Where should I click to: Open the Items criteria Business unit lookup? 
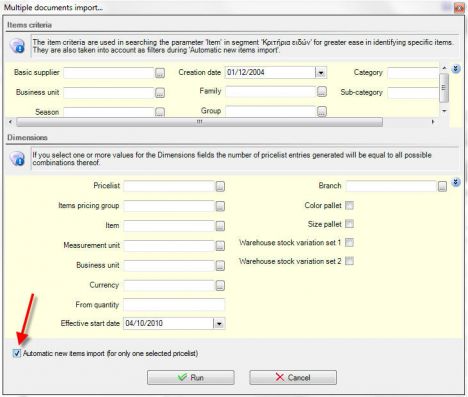[x=160, y=93]
